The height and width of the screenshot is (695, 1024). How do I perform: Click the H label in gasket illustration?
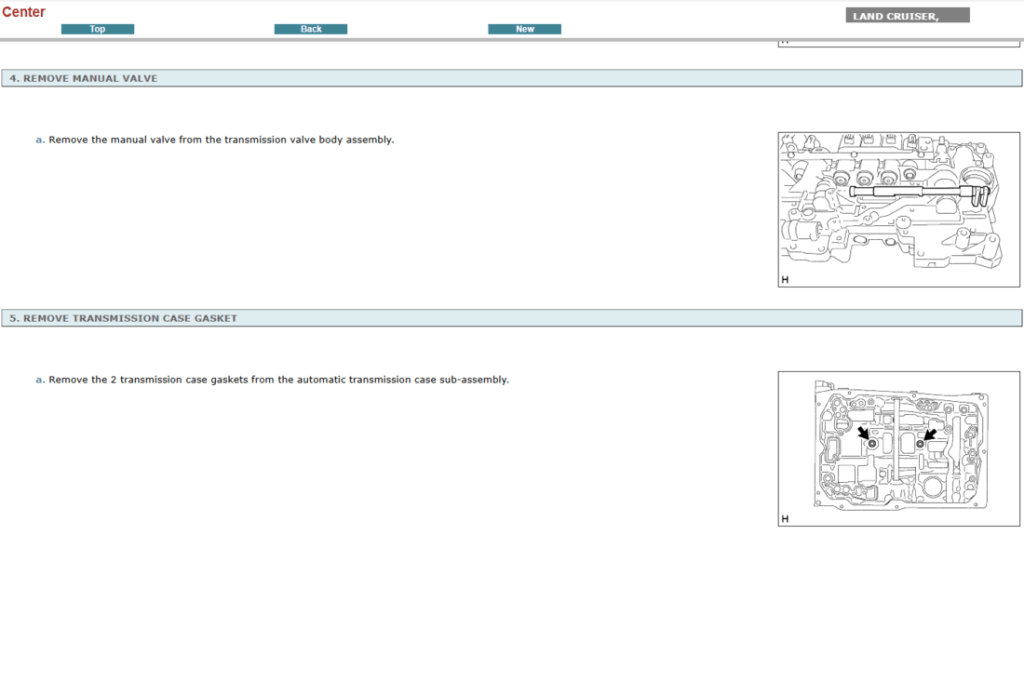coord(785,519)
